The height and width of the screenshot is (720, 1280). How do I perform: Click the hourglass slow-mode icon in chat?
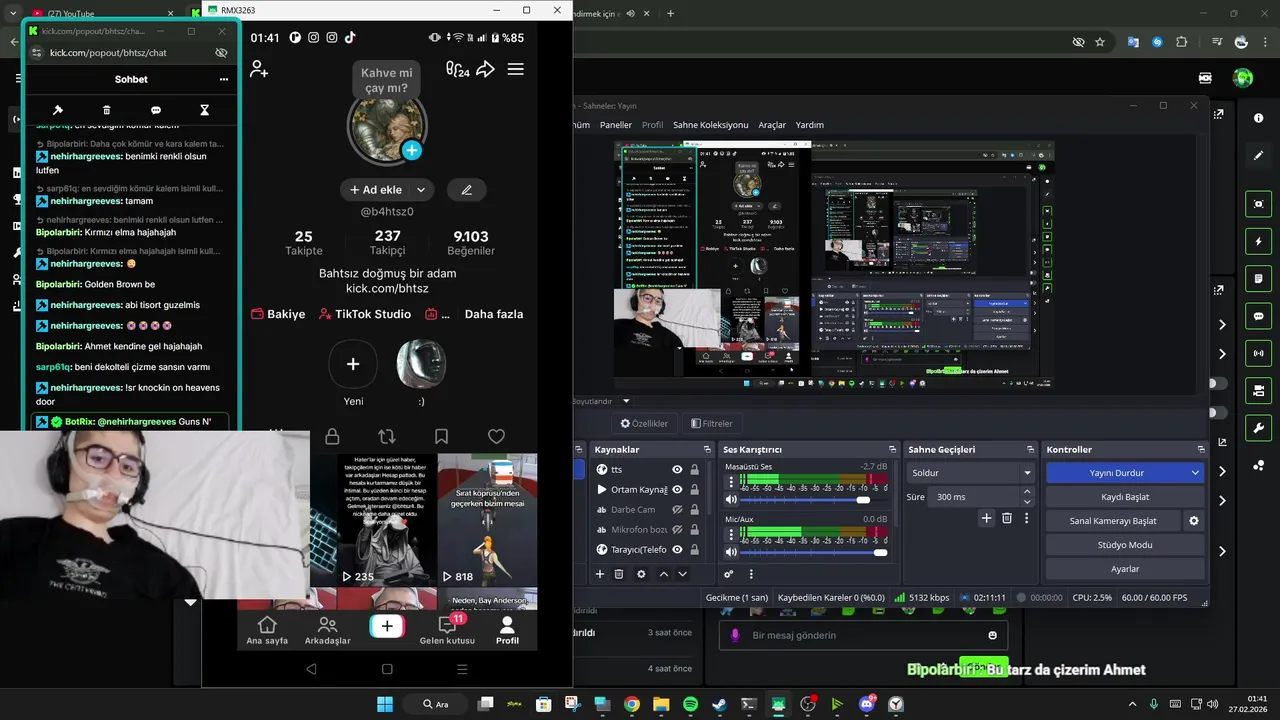pos(205,110)
